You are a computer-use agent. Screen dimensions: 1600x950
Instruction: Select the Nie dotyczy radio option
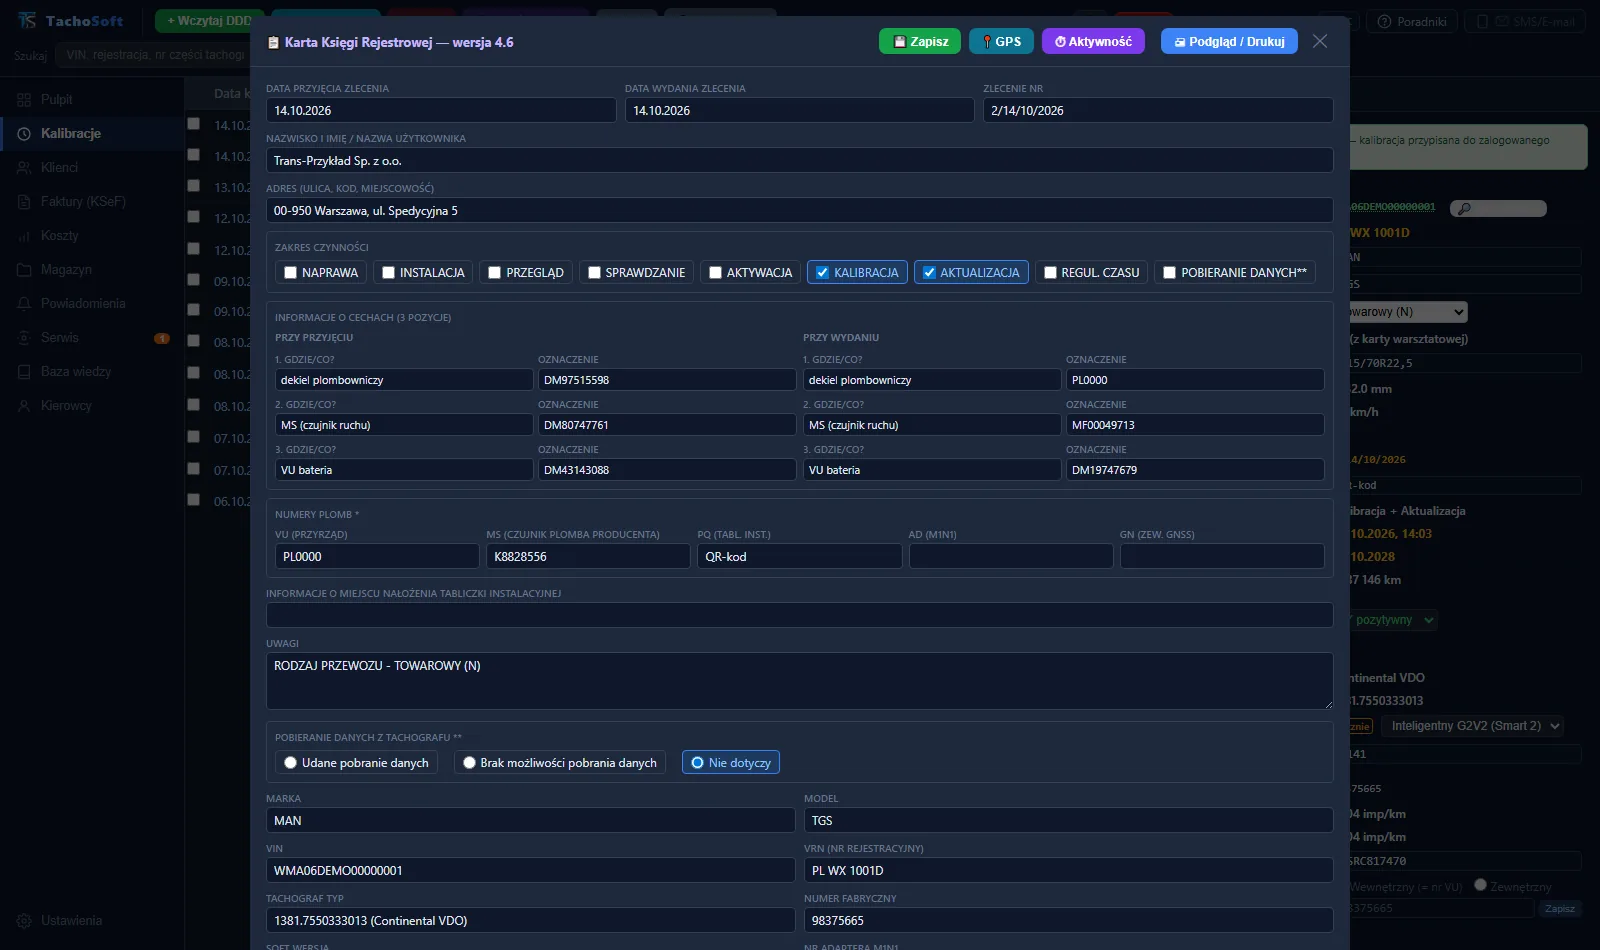pyautogui.click(x=697, y=762)
